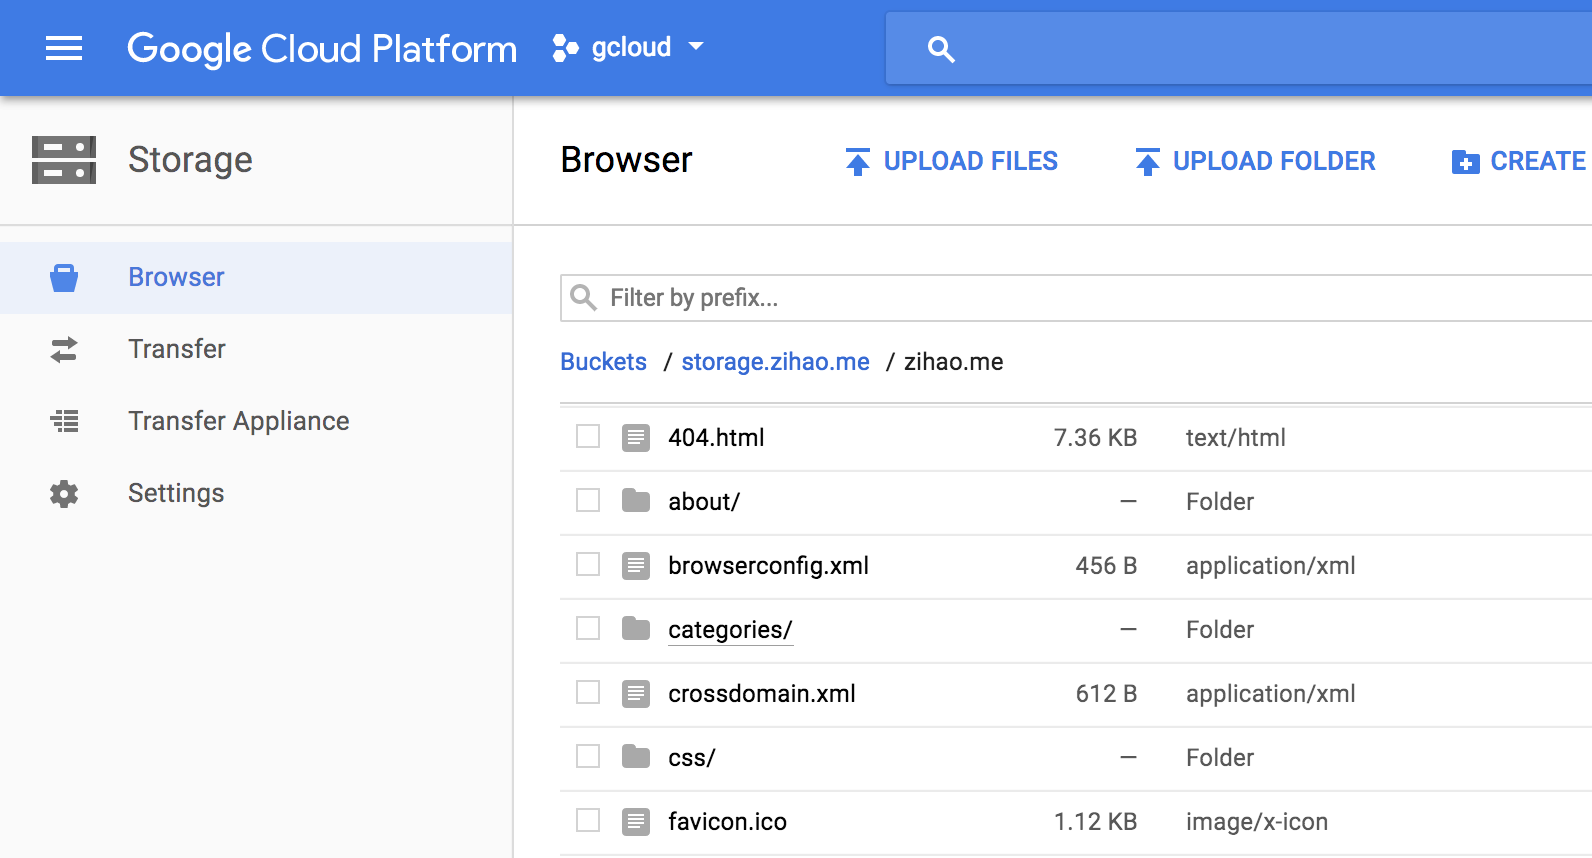Go to Transfer in the sidebar
This screenshot has height=858, width=1592.
tap(256, 349)
